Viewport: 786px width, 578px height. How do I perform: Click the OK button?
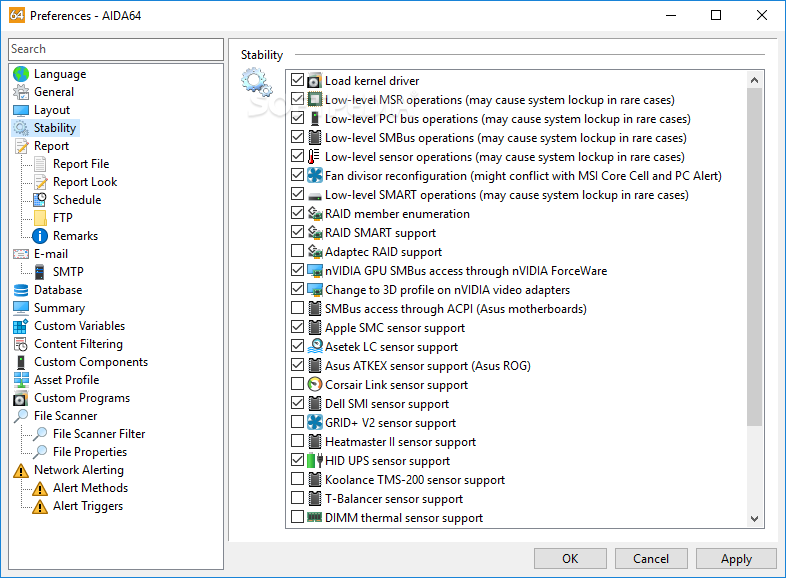tap(570, 558)
